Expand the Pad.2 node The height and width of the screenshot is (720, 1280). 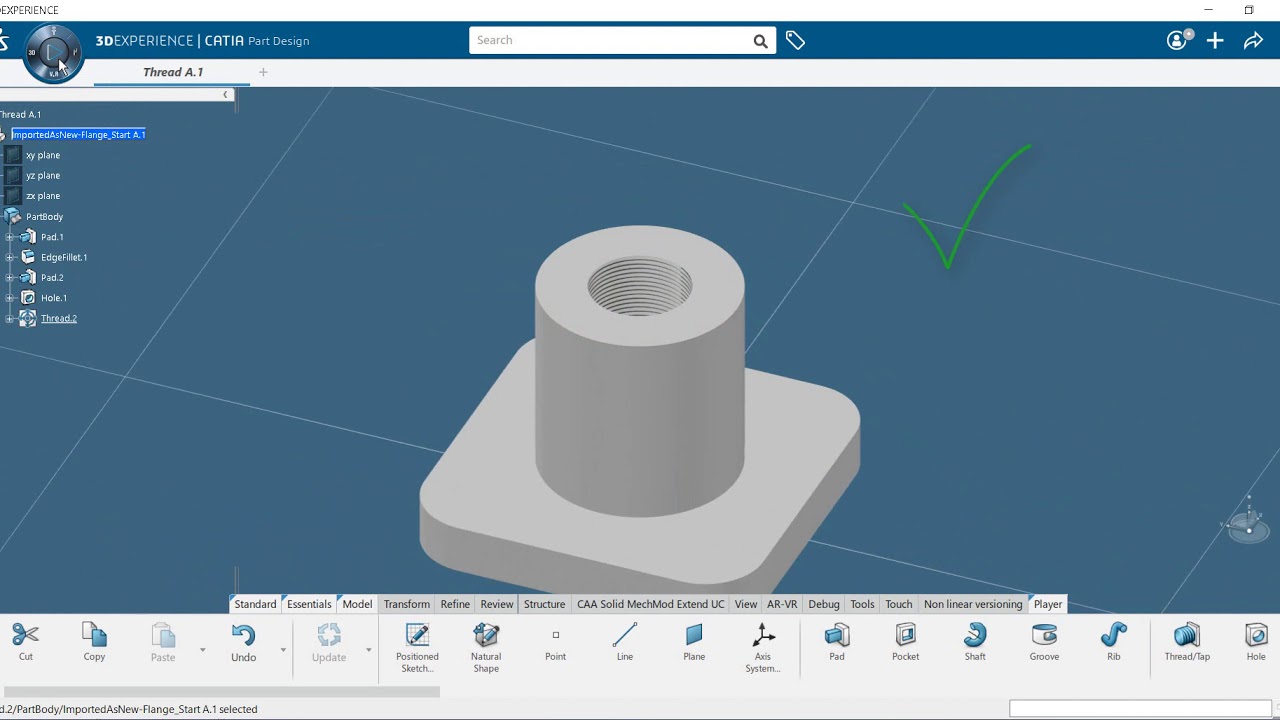[x=9, y=278]
